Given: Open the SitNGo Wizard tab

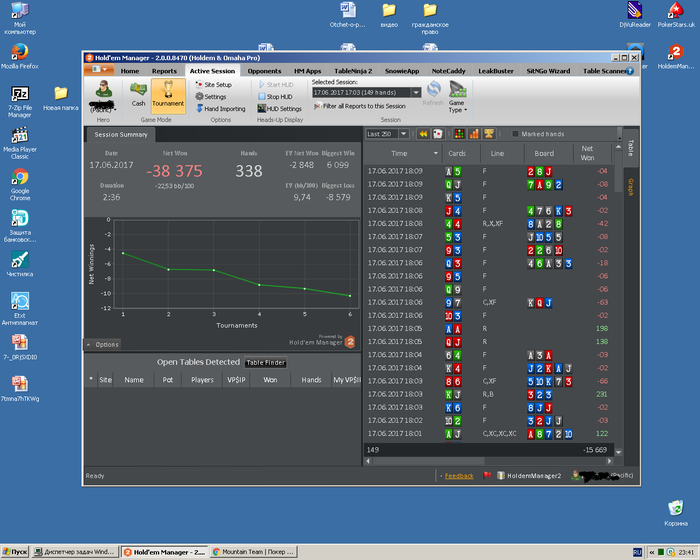Looking at the screenshot, I should tap(548, 71).
